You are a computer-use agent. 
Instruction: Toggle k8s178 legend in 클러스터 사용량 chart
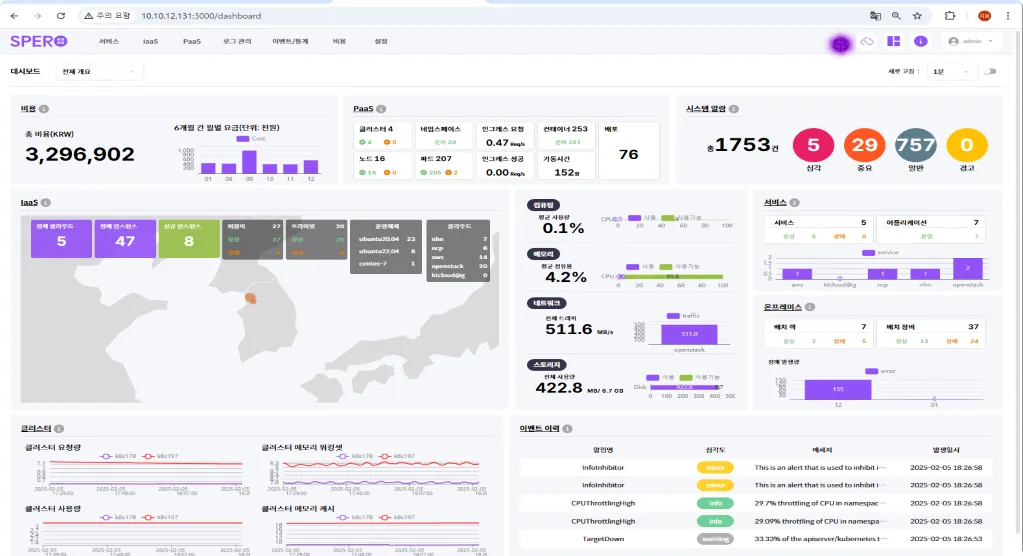click(x=118, y=517)
